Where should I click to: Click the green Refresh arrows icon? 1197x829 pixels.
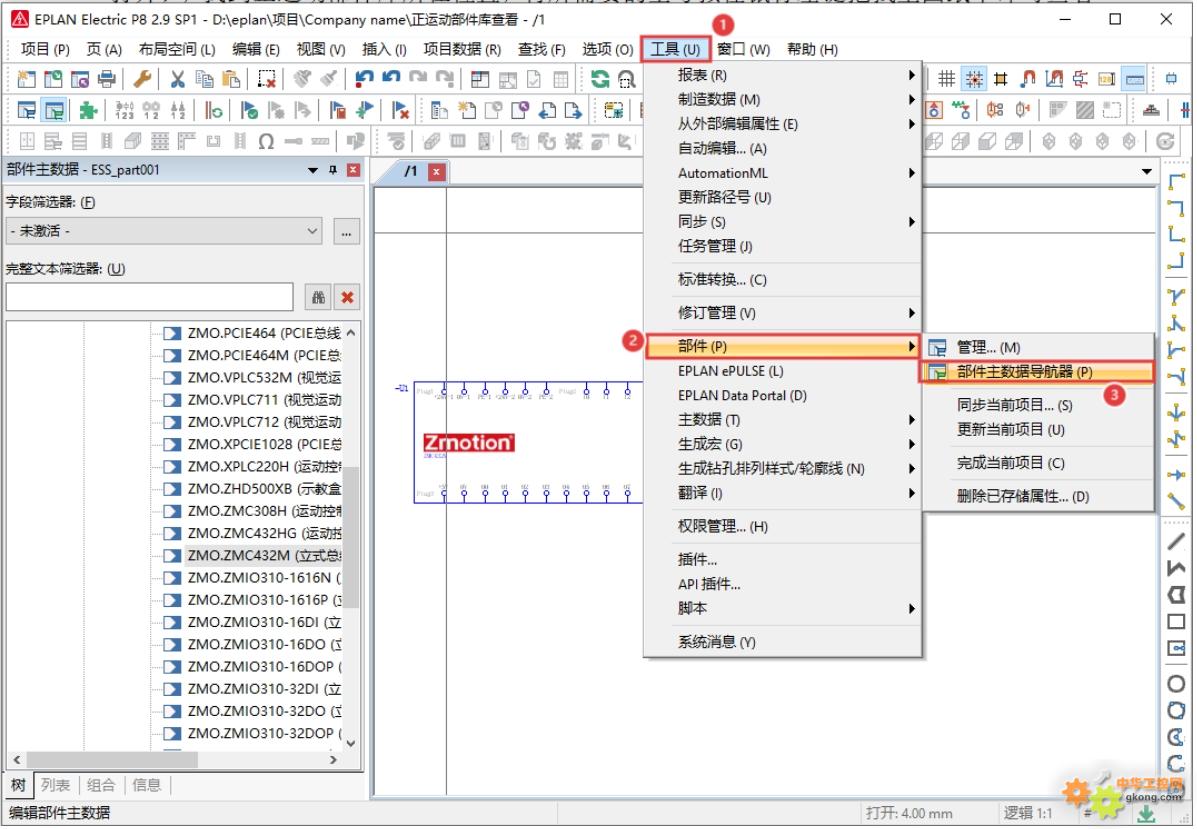[600, 79]
